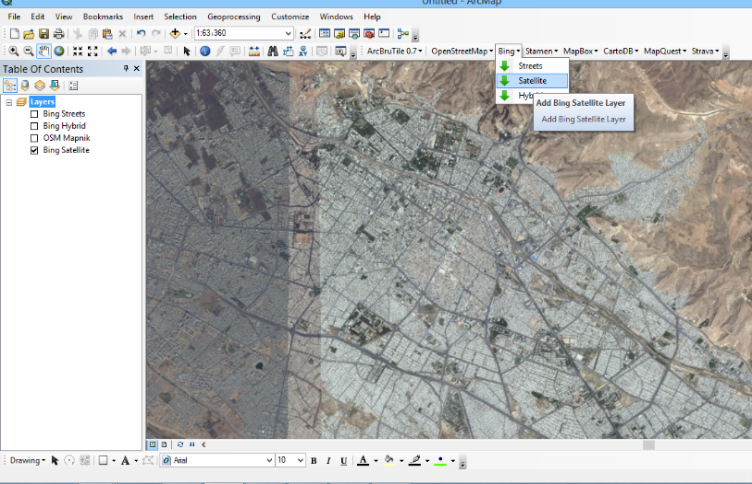Choose the Select Elements arrow tool
Viewport: 752px width, 484px height.
coord(187,51)
